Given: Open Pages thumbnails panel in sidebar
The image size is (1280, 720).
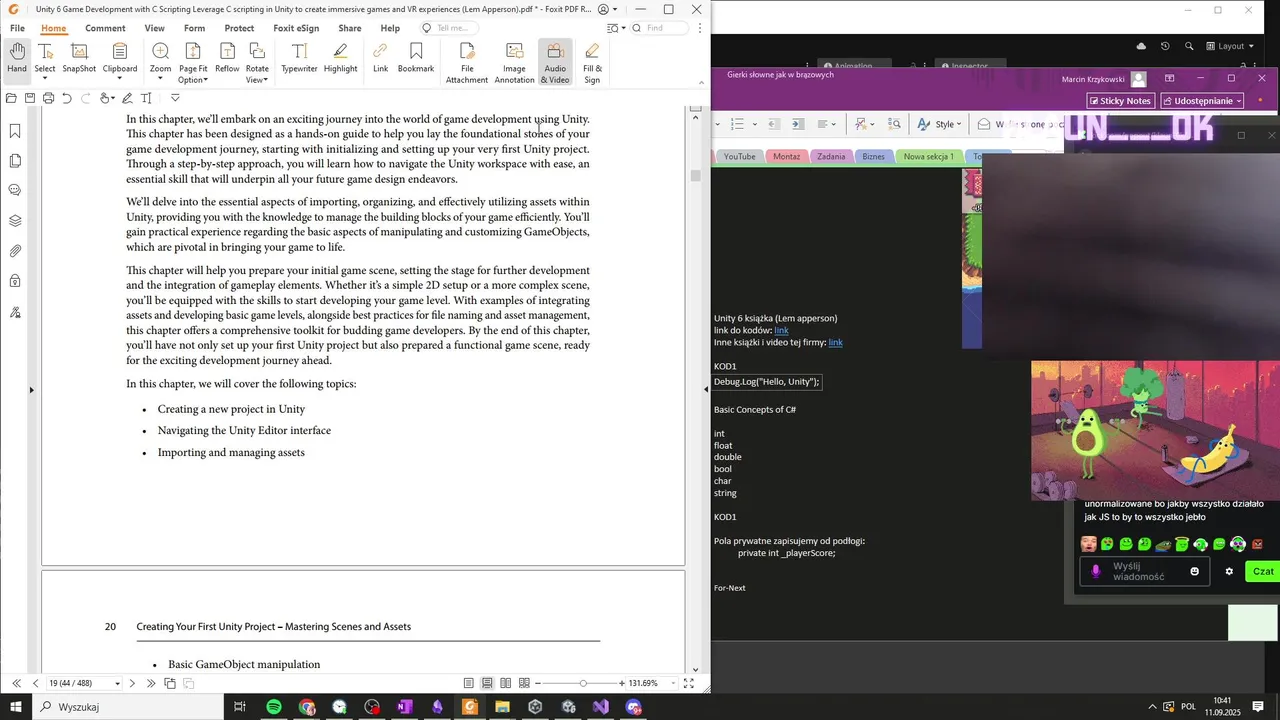Looking at the screenshot, I should tap(15, 161).
